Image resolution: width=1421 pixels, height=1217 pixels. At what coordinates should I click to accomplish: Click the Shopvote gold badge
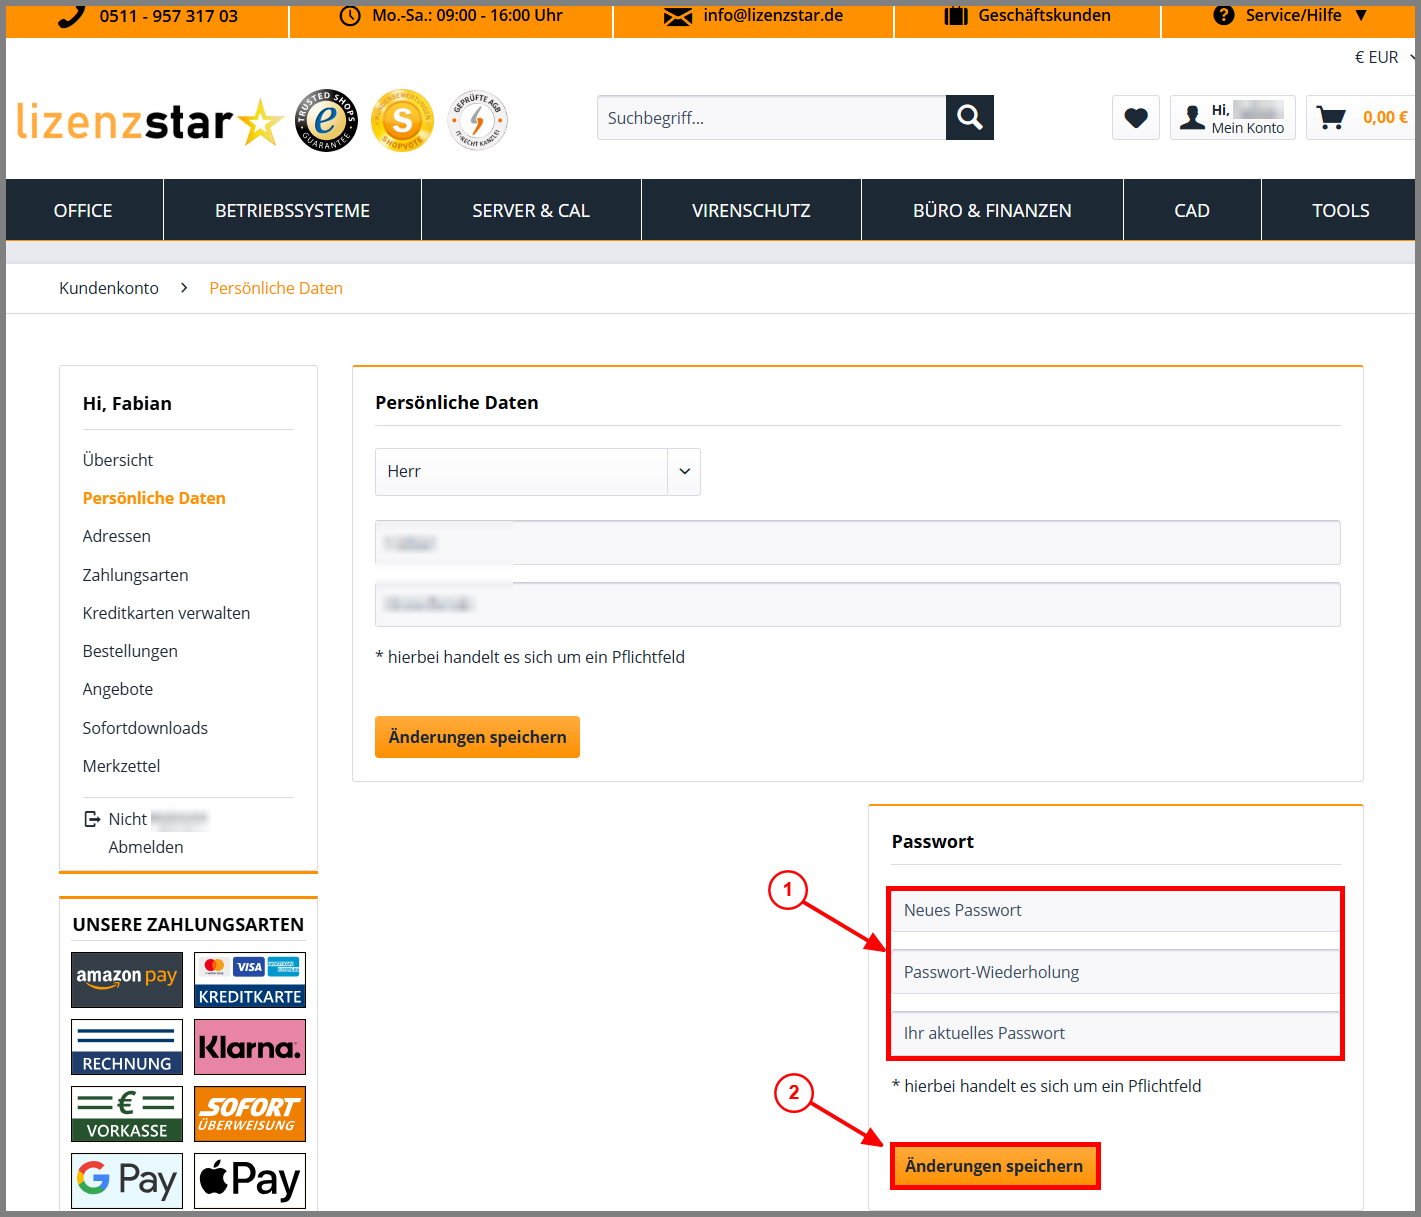tap(402, 120)
